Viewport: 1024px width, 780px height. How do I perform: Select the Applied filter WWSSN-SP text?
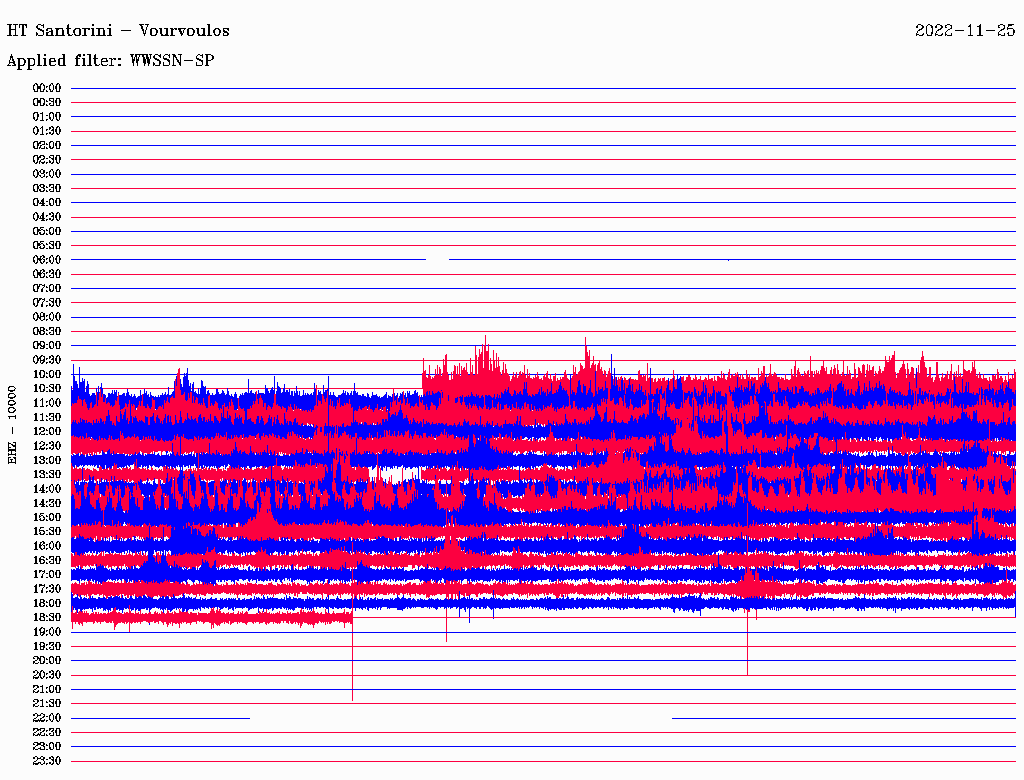pyautogui.click(x=110, y=60)
